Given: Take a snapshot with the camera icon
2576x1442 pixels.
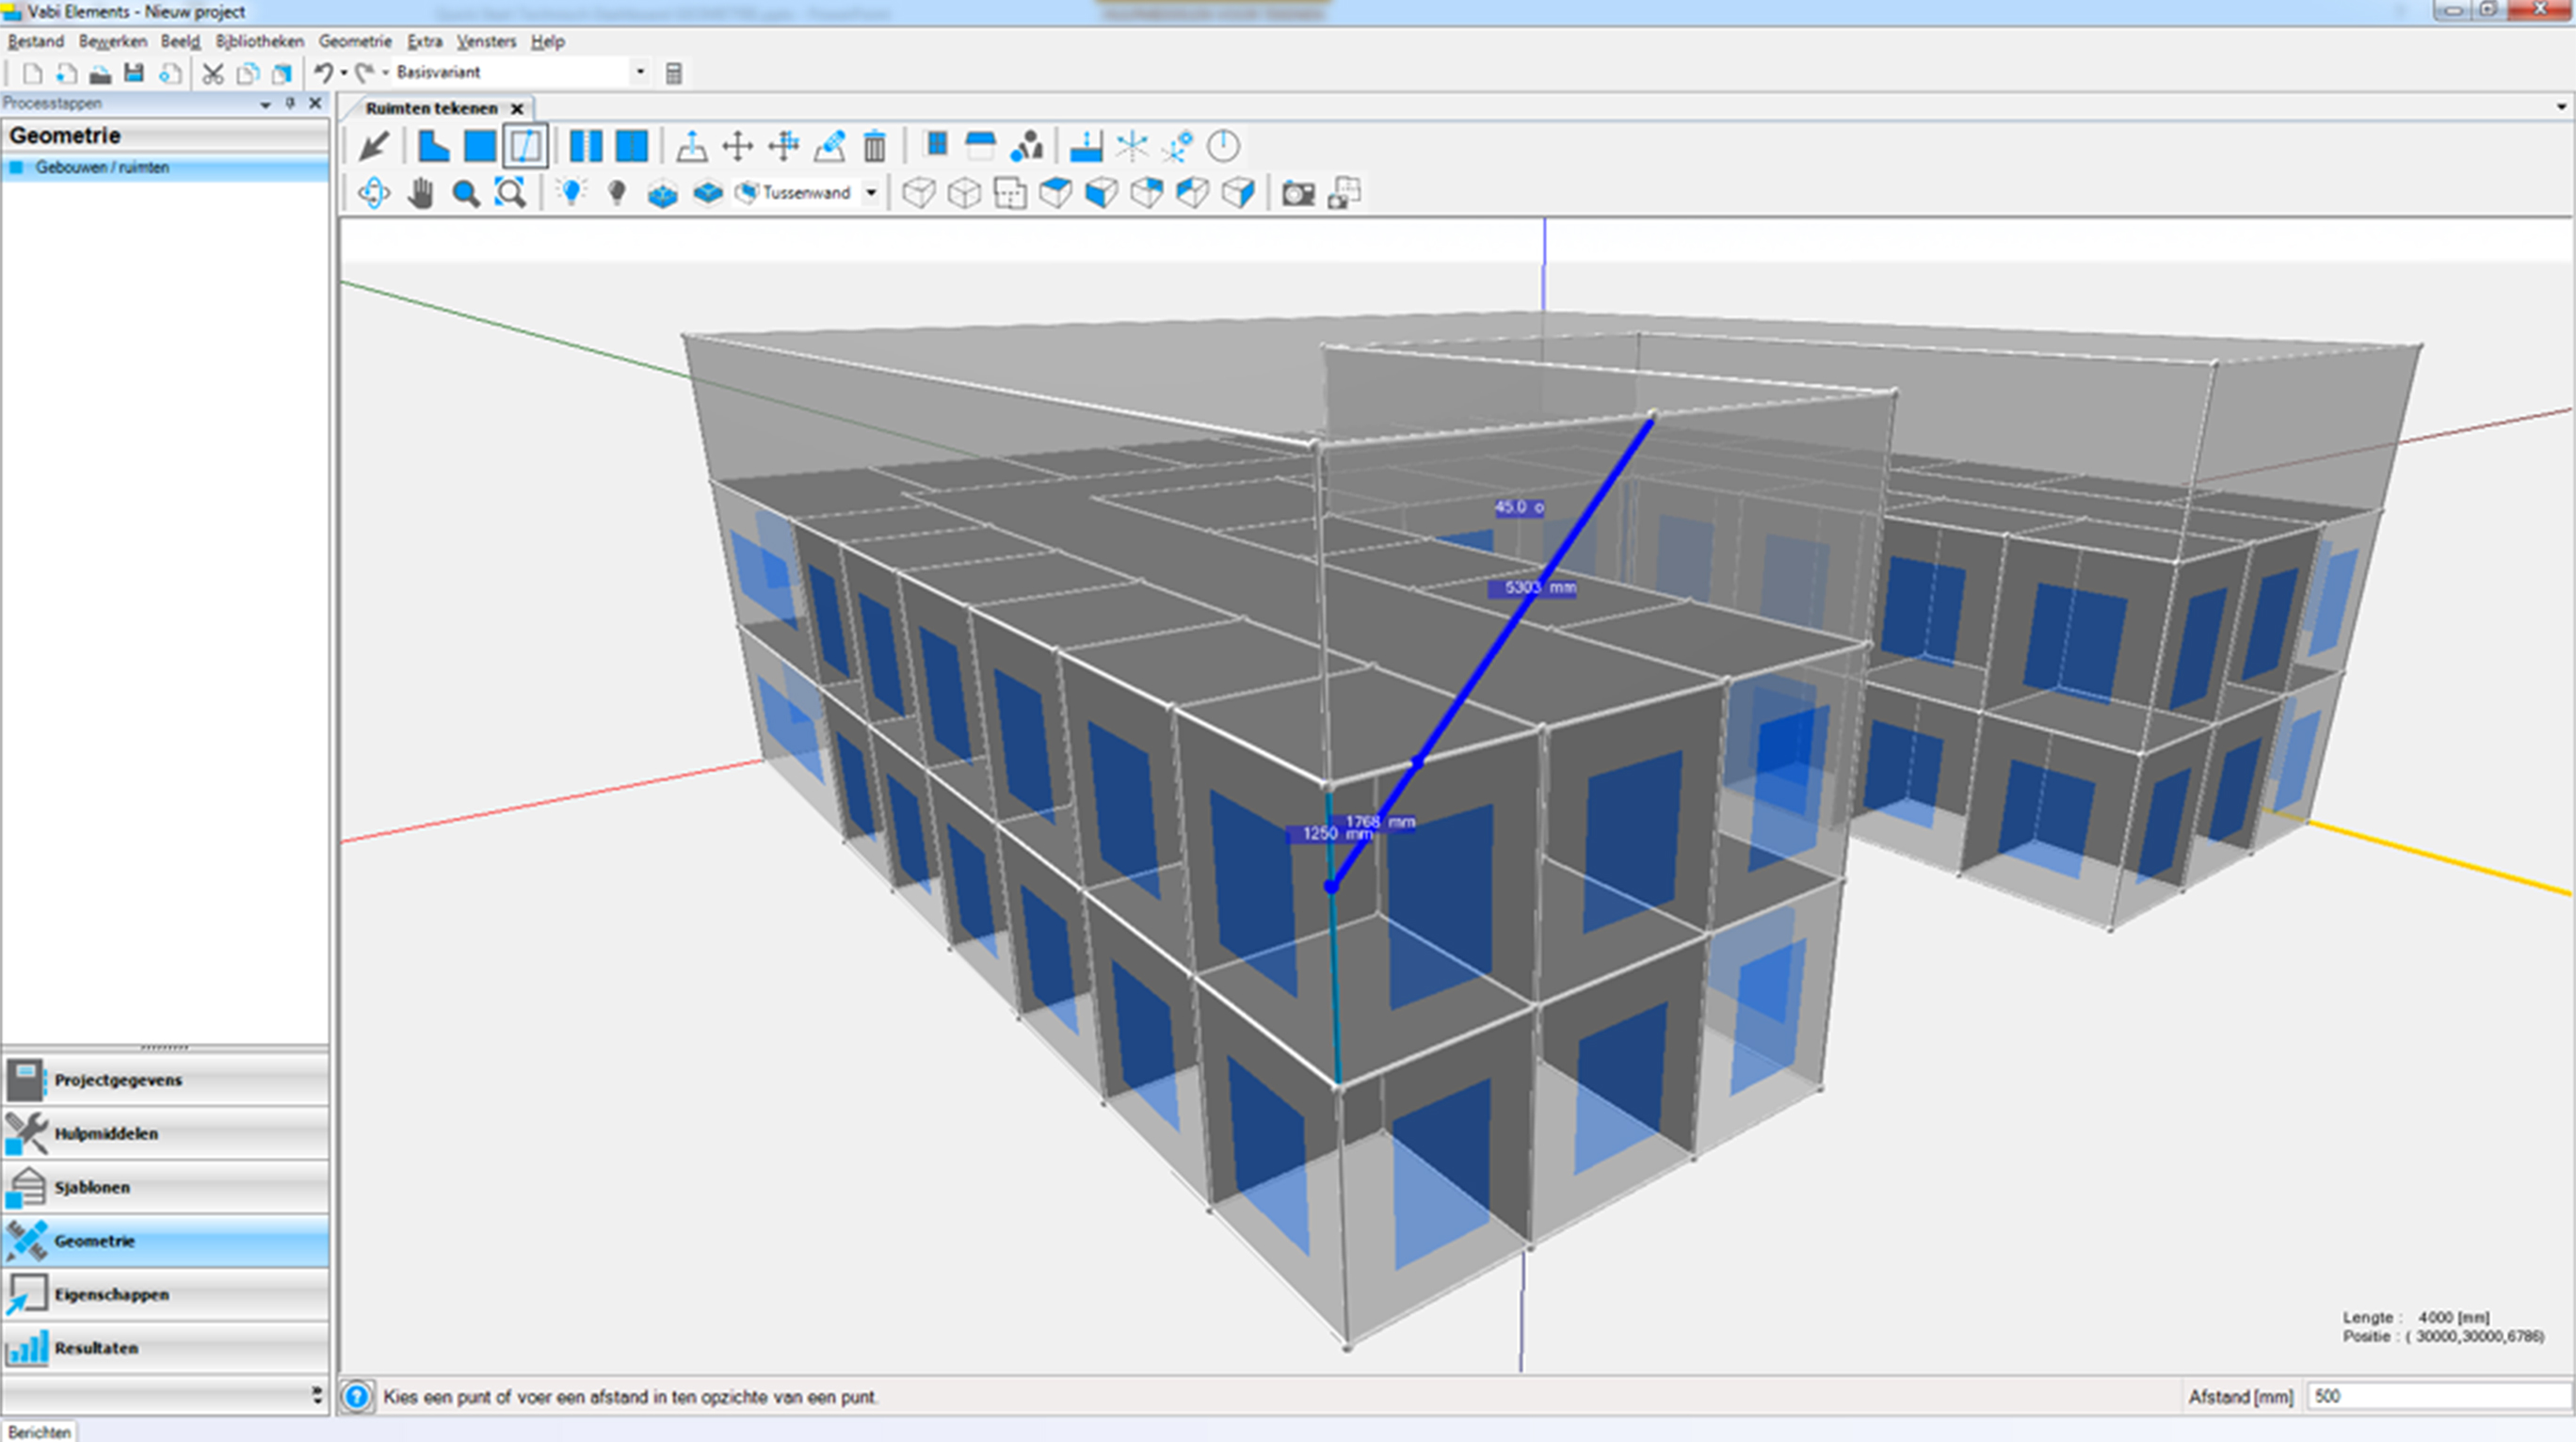Looking at the screenshot, I should click(1298, 193).
